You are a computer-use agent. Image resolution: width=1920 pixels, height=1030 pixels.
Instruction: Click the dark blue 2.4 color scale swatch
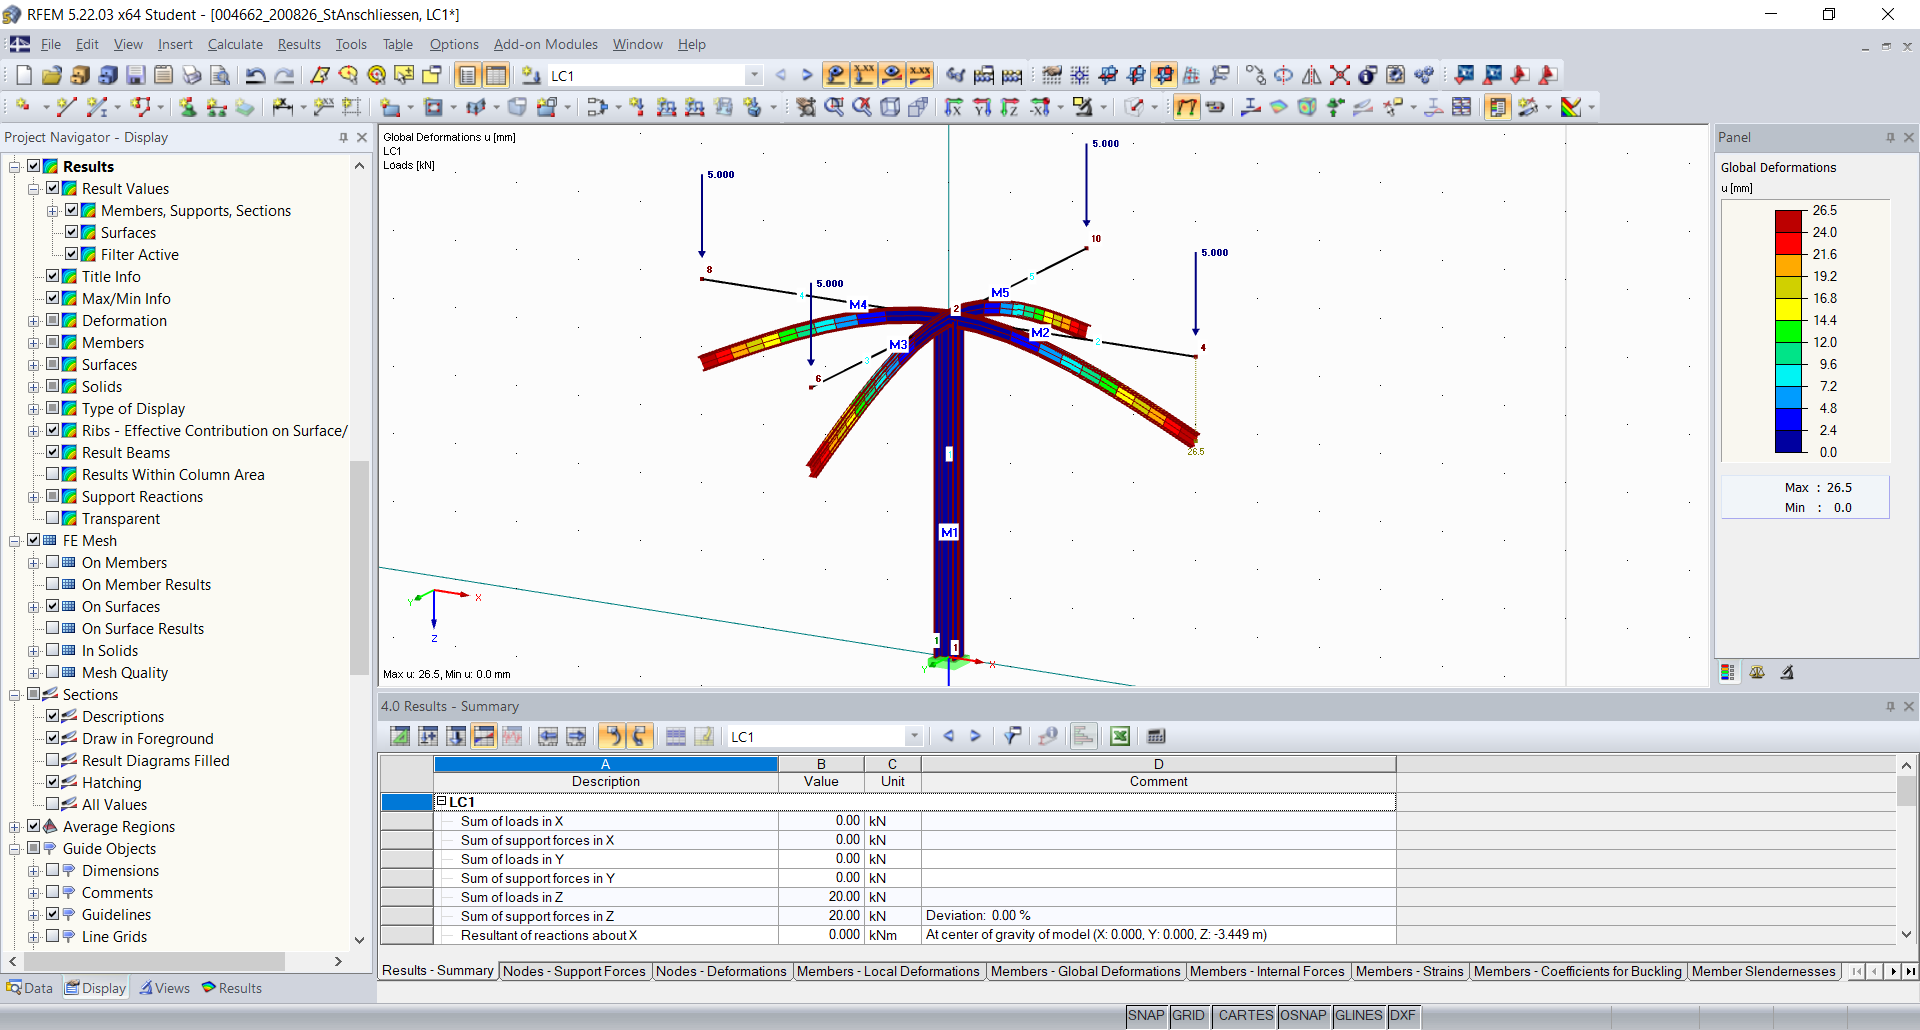[1789, 441]
